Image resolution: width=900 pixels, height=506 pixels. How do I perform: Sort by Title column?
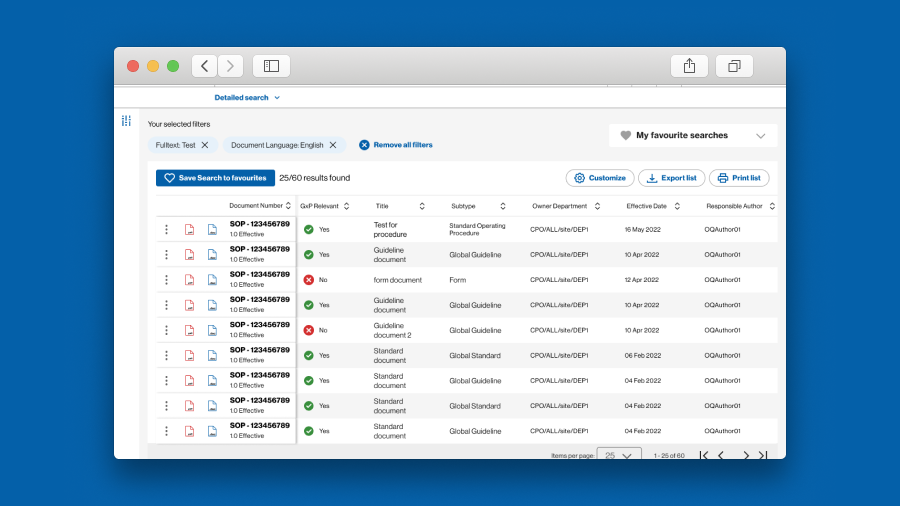coord(422,206)
